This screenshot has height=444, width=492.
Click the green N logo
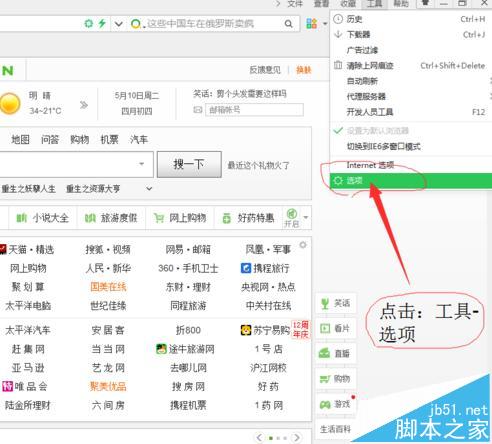click(7, 70)
